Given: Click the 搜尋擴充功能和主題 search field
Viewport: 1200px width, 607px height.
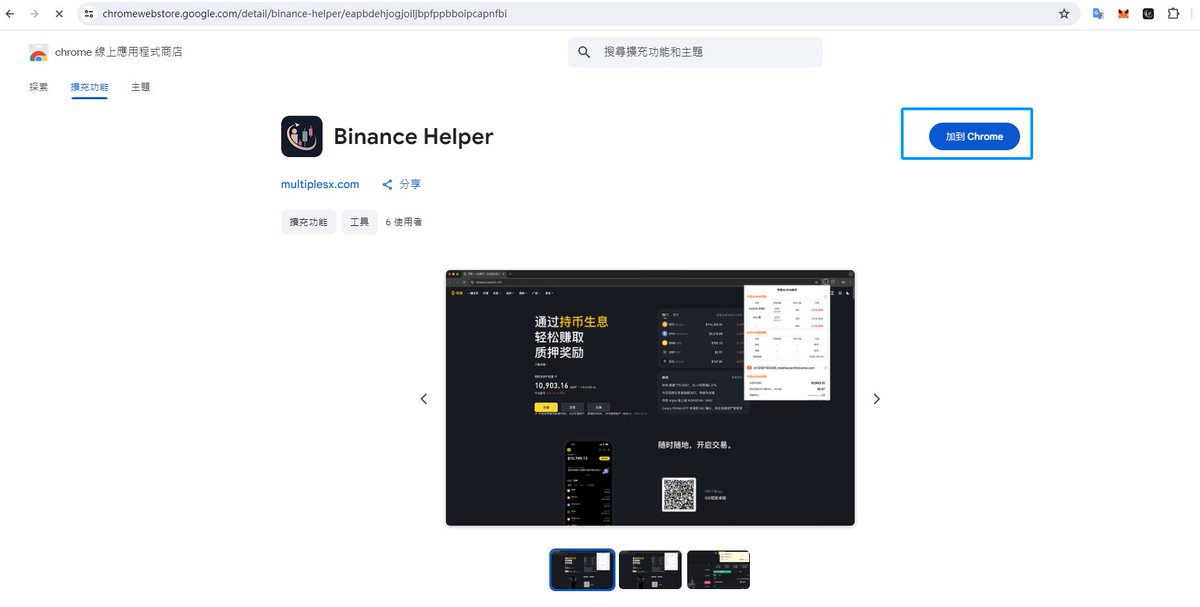Looking at the screenshot, I should tap(695, 52).
